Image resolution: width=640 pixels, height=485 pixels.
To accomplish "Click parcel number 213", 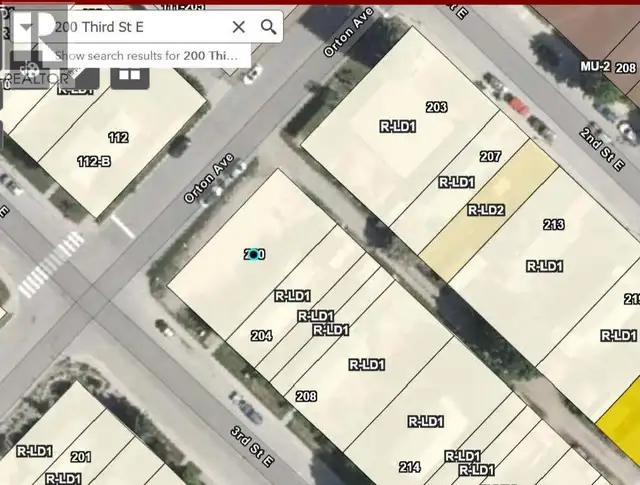I will [554, 225].
